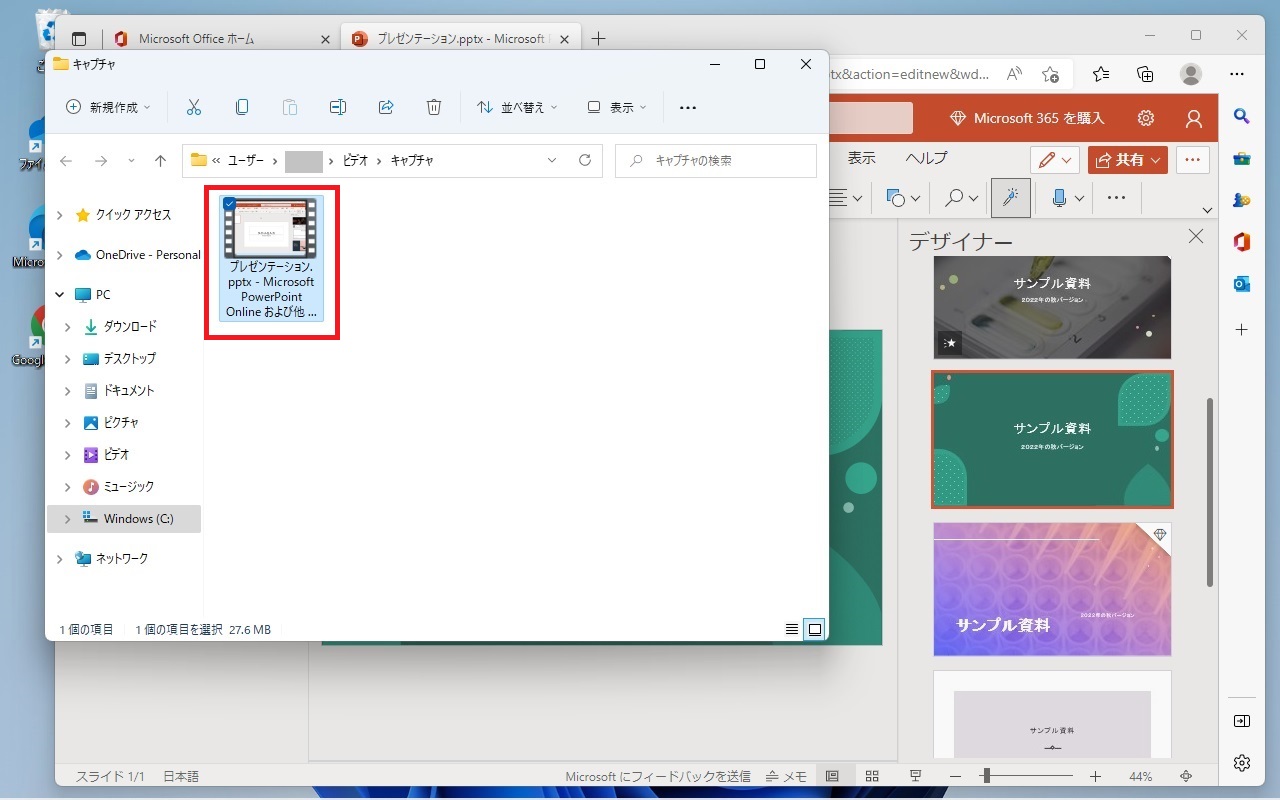Open the Edge sidebar Tools briefcase icon

pos(1242,158)
